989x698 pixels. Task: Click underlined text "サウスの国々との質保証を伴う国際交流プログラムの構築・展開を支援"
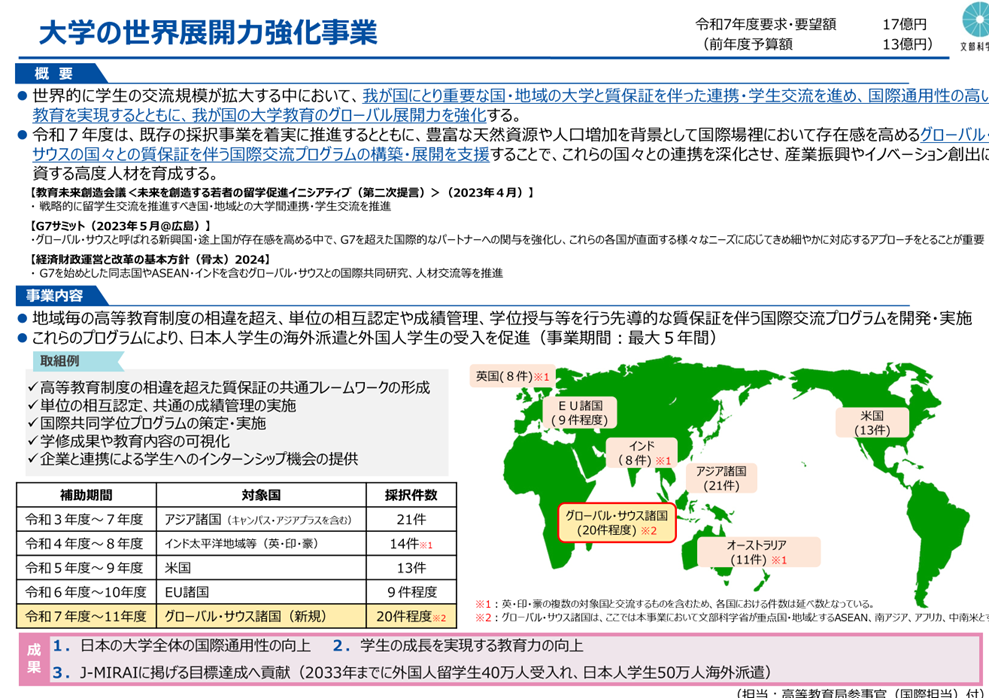[261, 154]
